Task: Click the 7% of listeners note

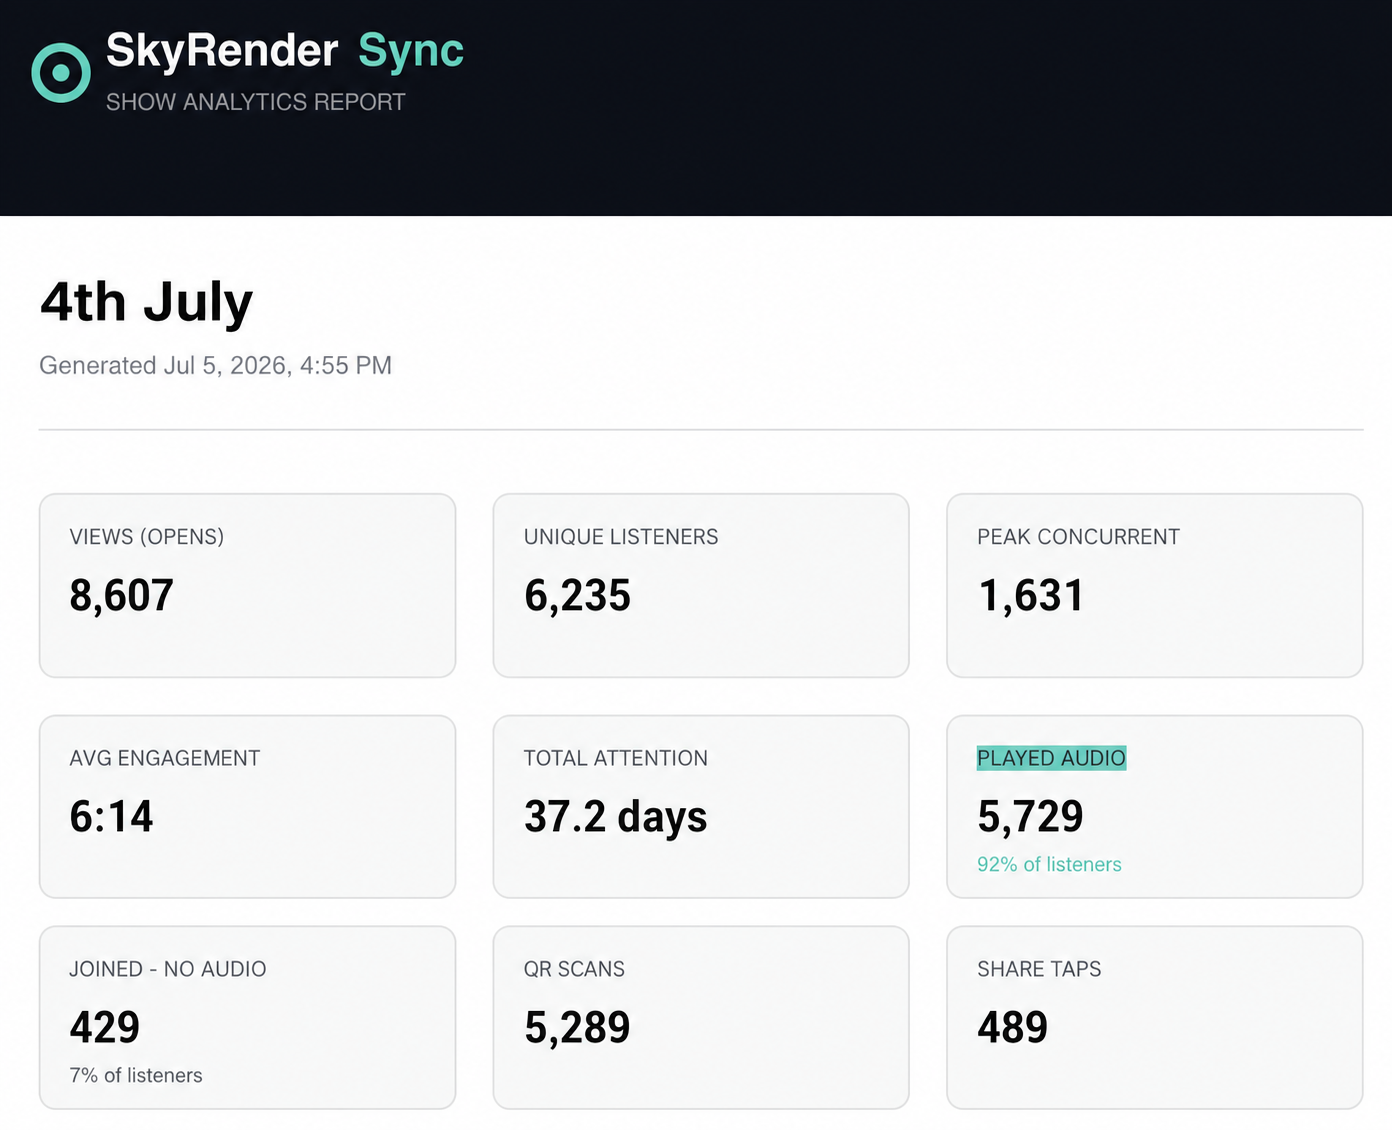Action: (x=136, y=1075)
